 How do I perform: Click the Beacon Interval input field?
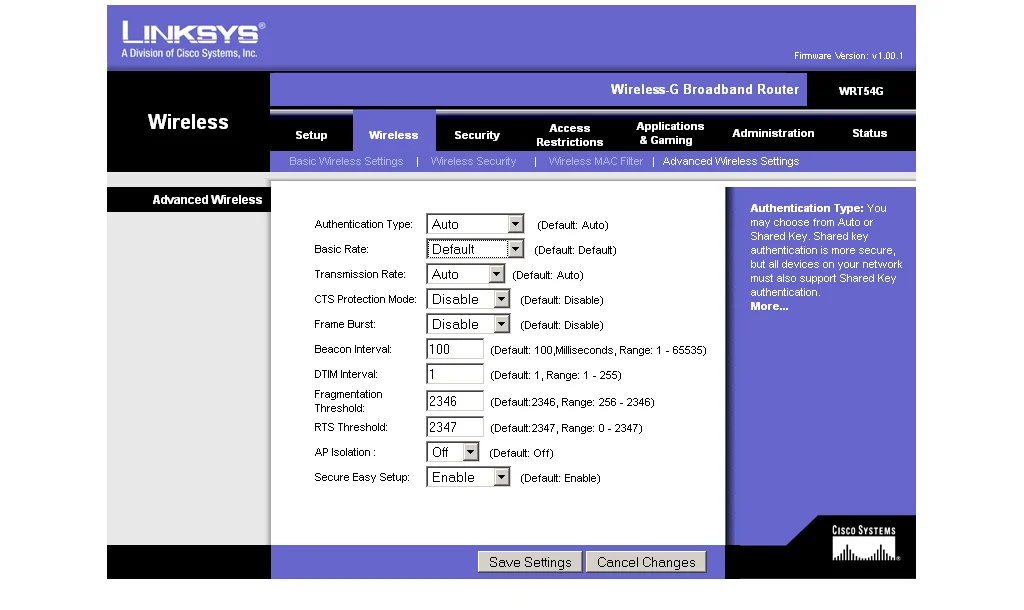point(455,350)
